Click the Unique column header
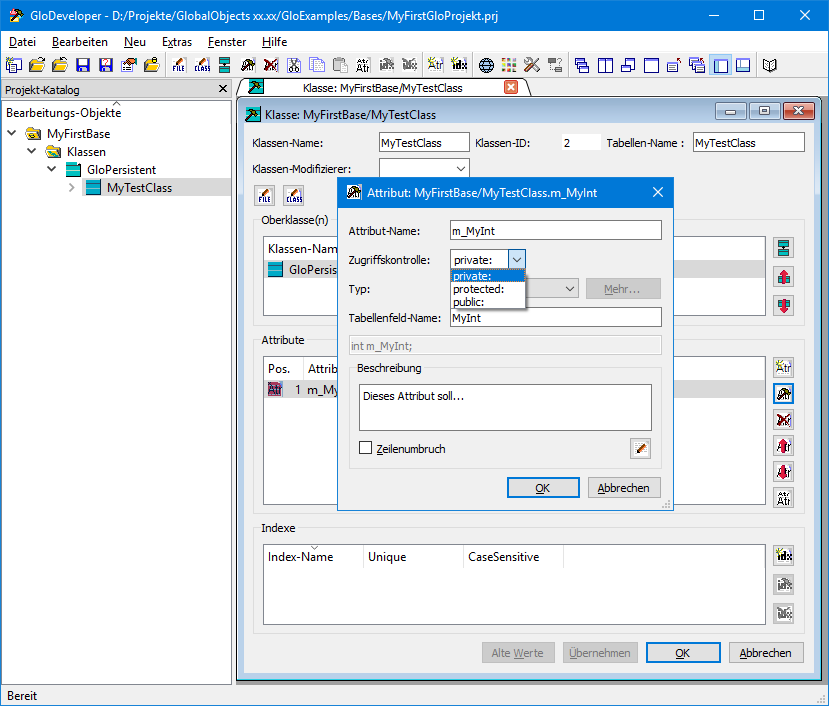The image size is (829, 706). click(413, 556)
